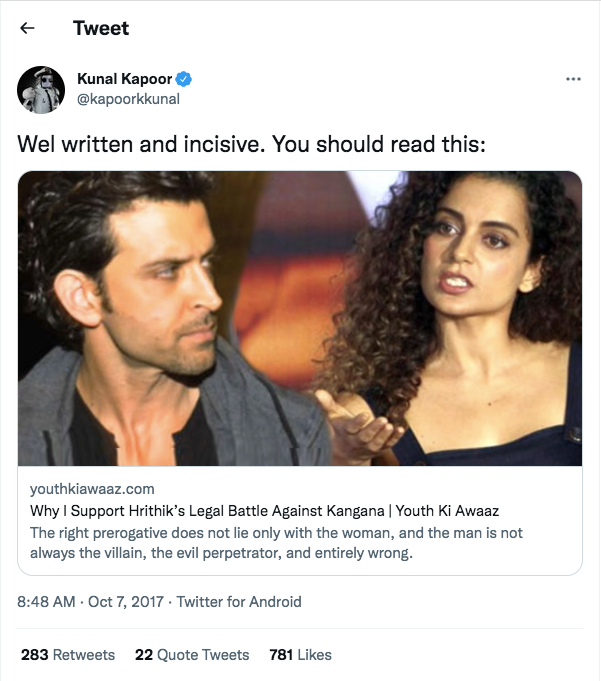Open the three-dot more options menu

tap(573, 79)
